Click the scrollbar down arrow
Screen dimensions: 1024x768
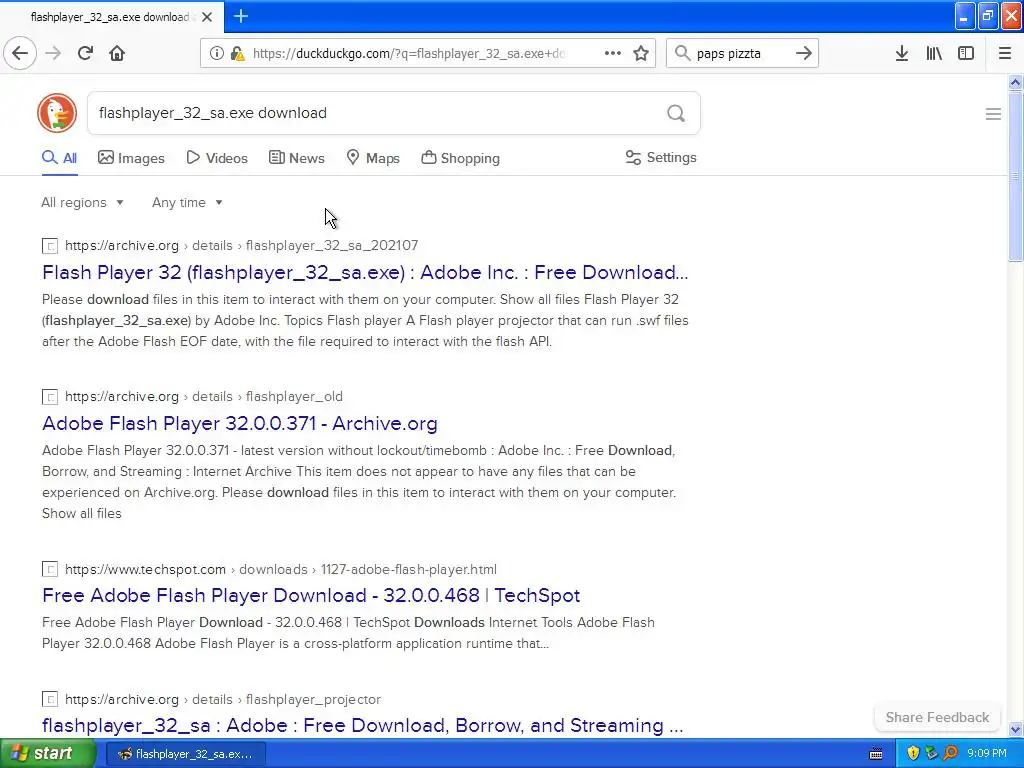tap(1015, 729)
